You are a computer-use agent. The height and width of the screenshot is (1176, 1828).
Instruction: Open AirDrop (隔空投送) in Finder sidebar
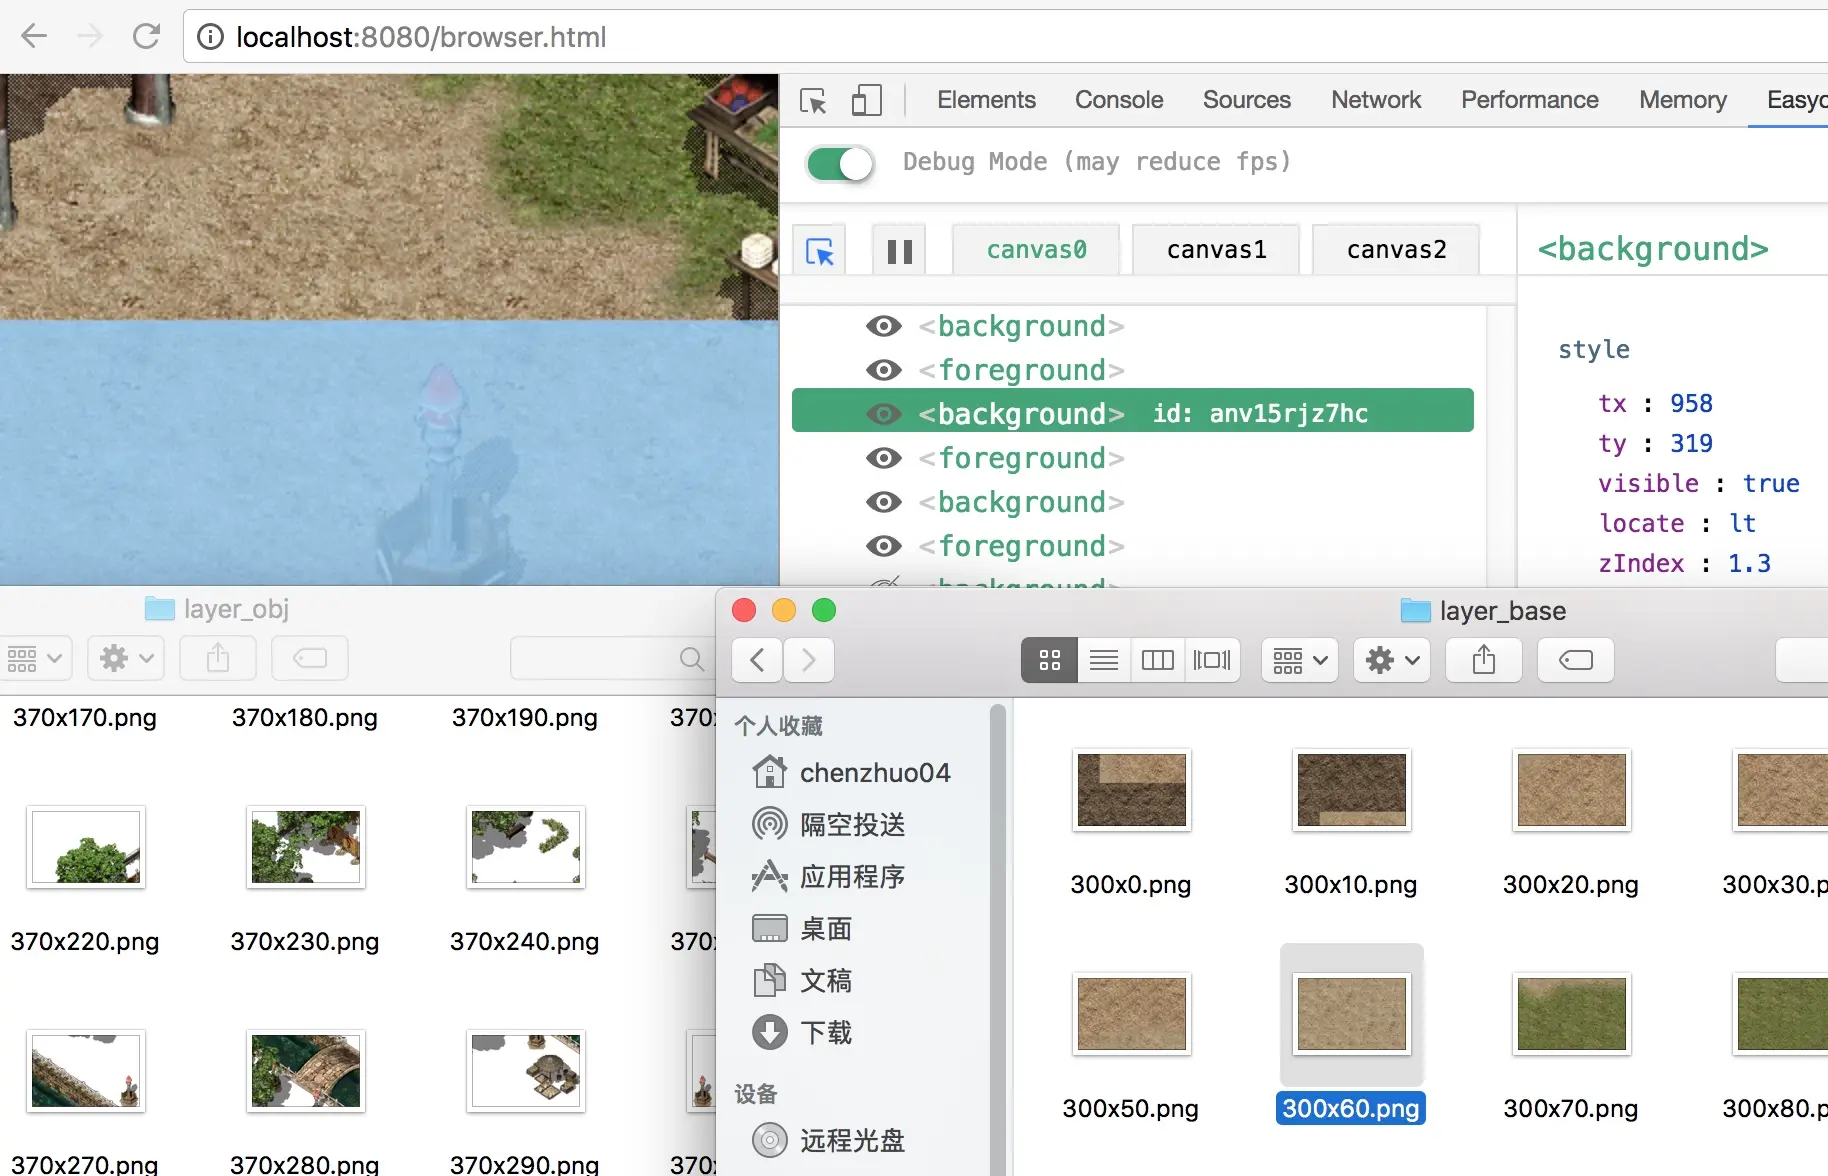pos(829,824)
